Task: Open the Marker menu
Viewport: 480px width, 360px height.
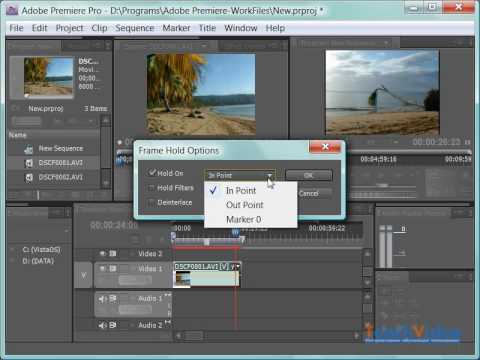Action: (176, 28)
